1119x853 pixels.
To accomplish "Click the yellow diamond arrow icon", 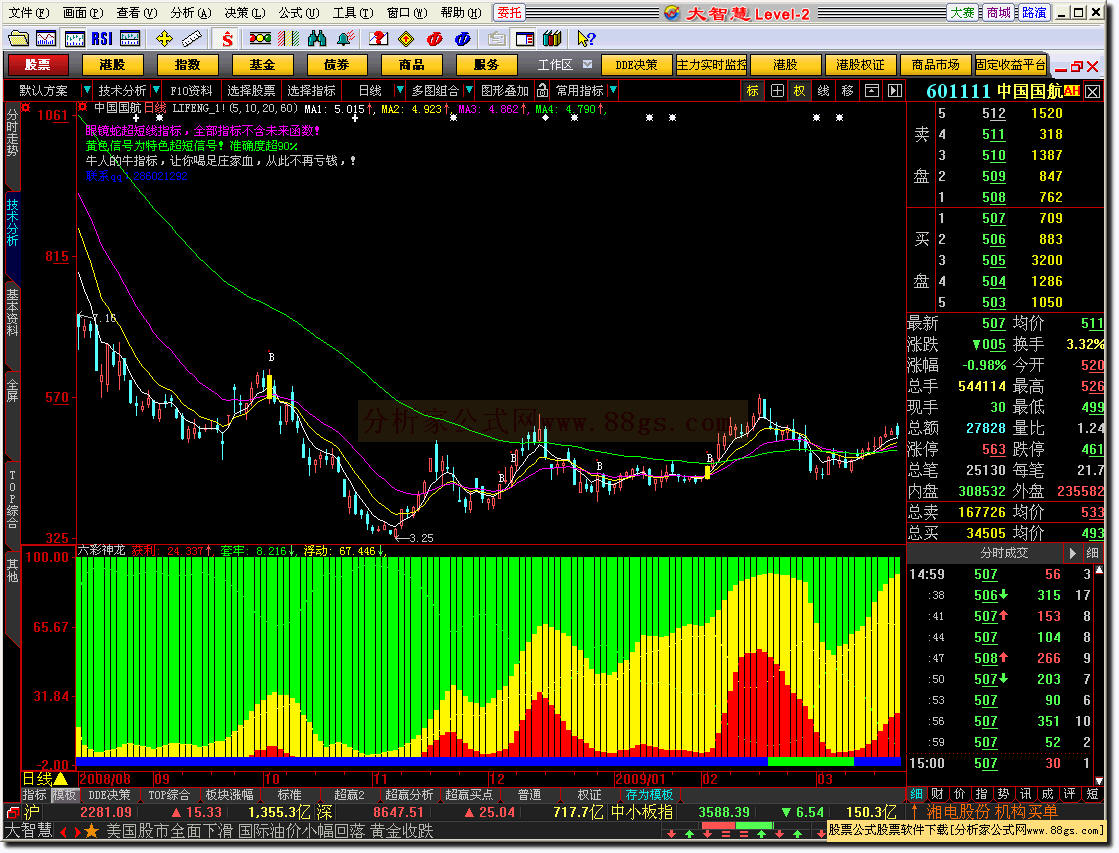I will pyautogui.click(x=406, y=39).
